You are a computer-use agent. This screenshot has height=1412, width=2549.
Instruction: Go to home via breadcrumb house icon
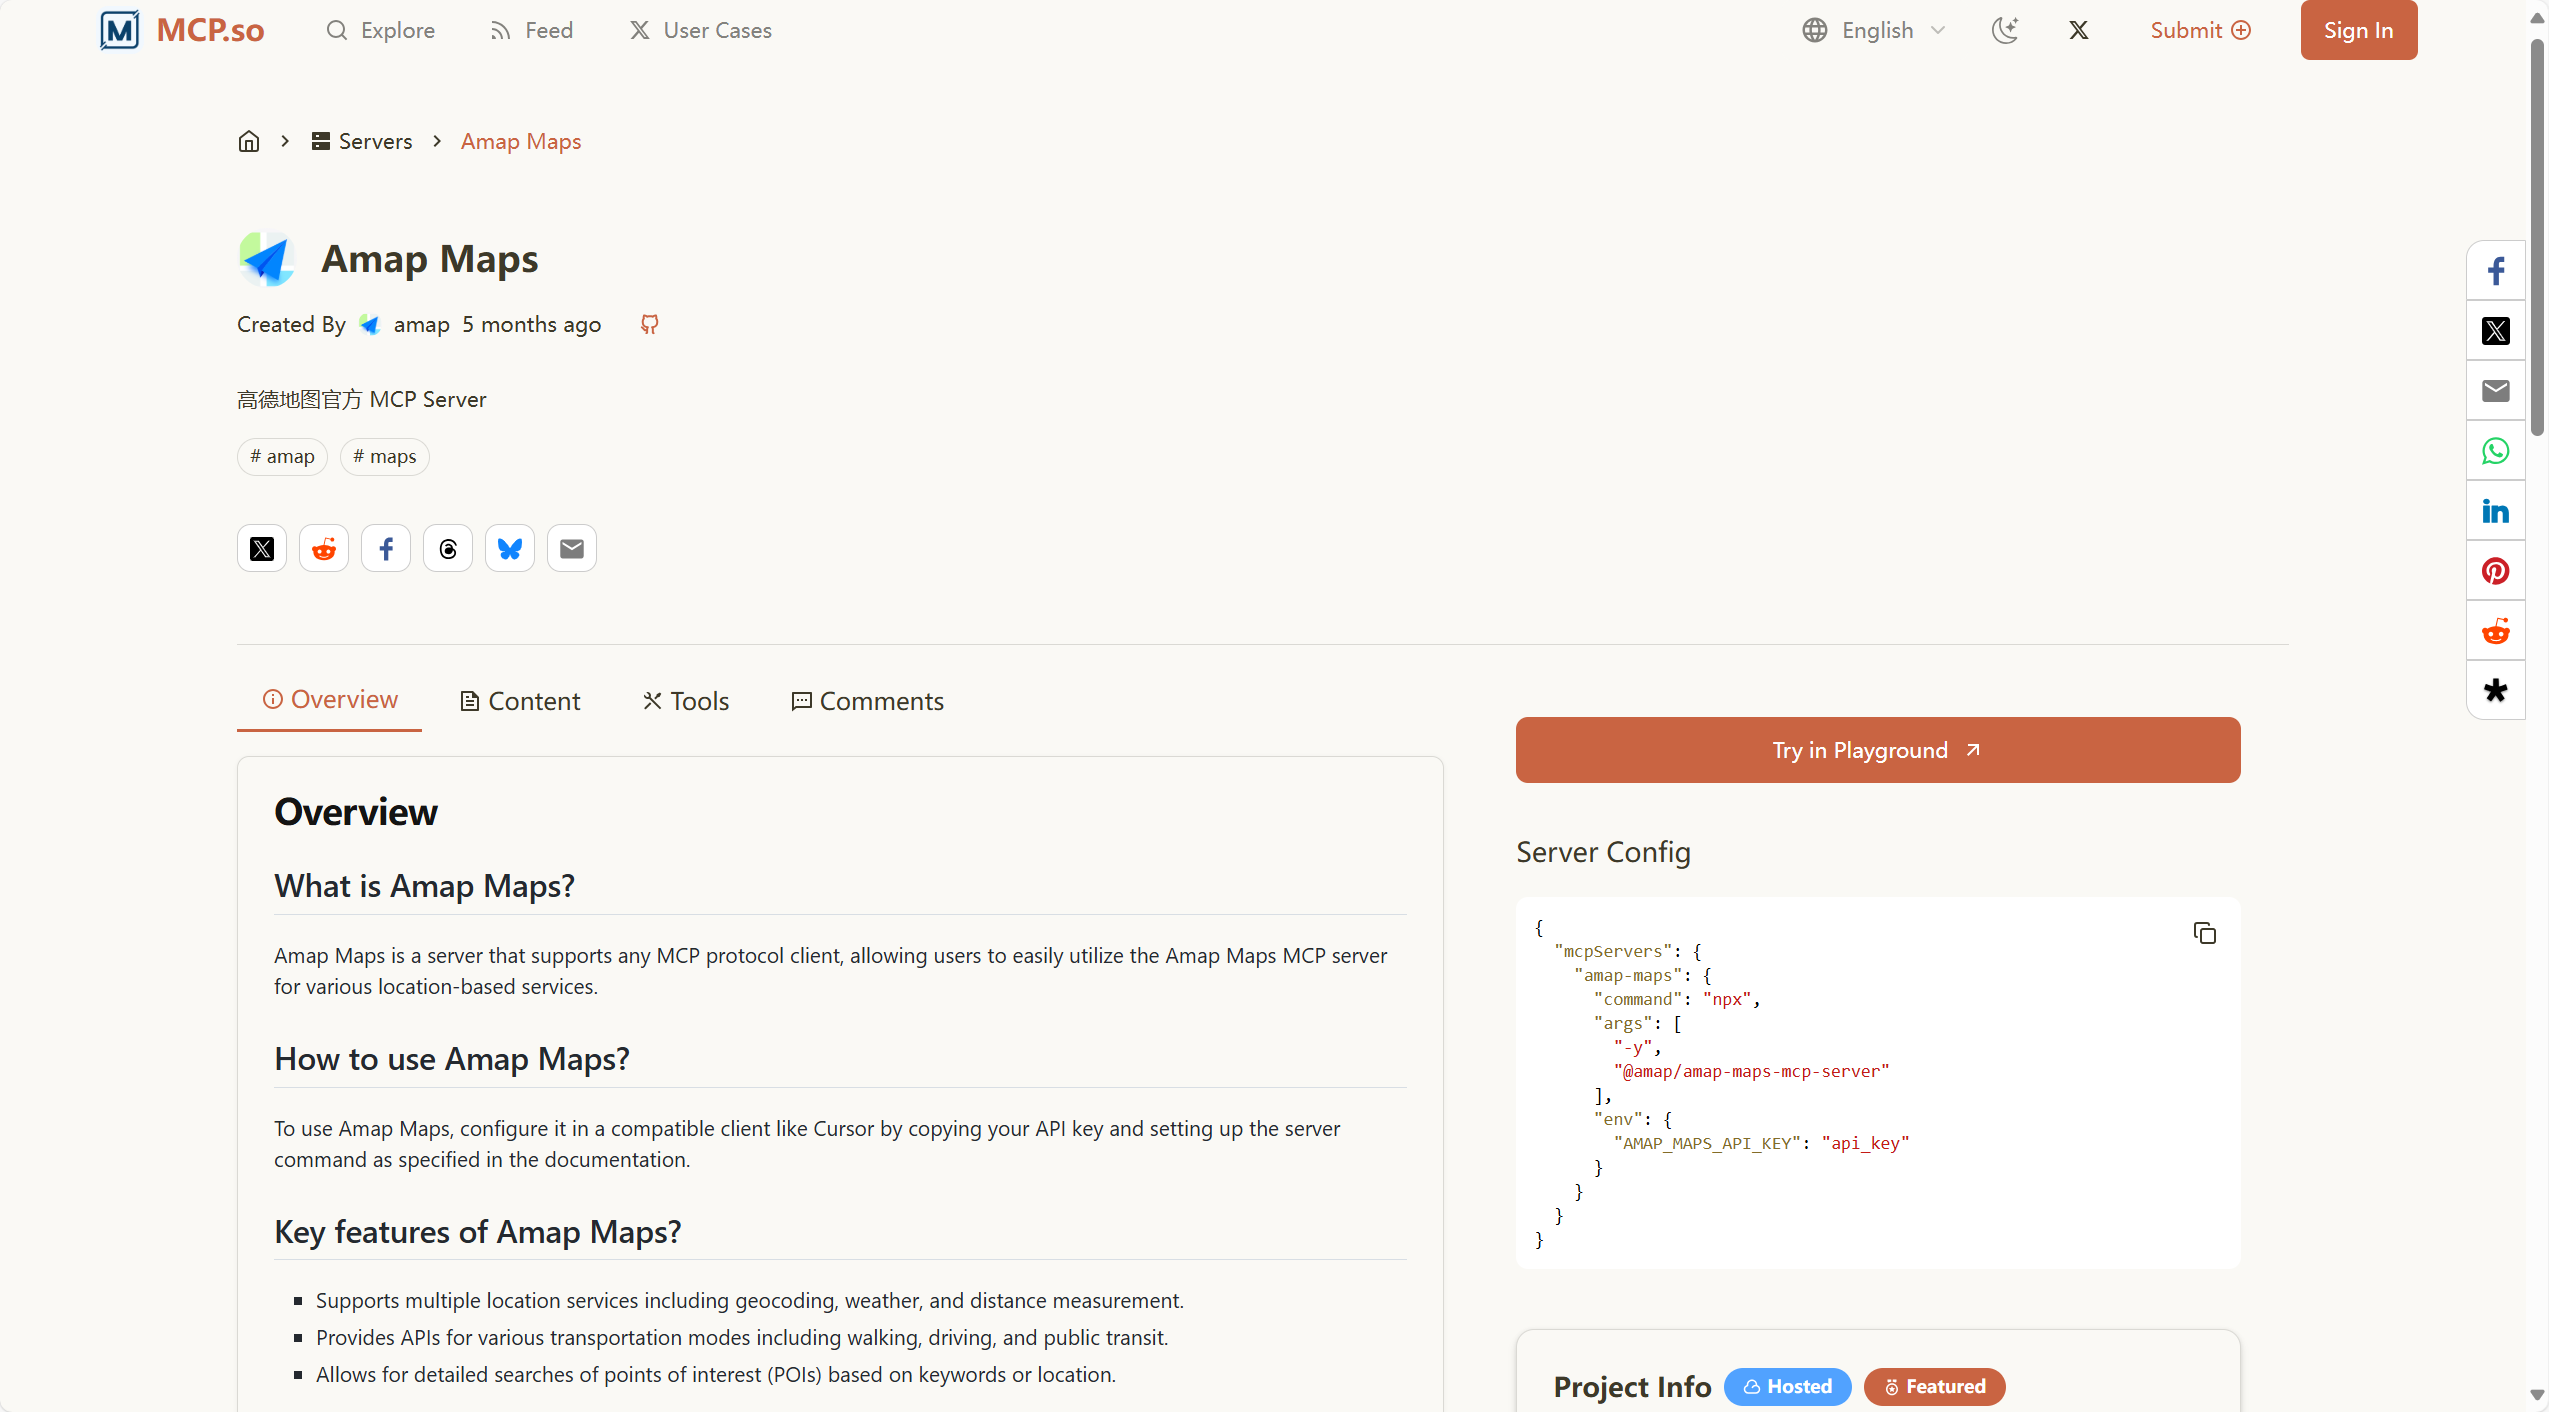(249, 141)
